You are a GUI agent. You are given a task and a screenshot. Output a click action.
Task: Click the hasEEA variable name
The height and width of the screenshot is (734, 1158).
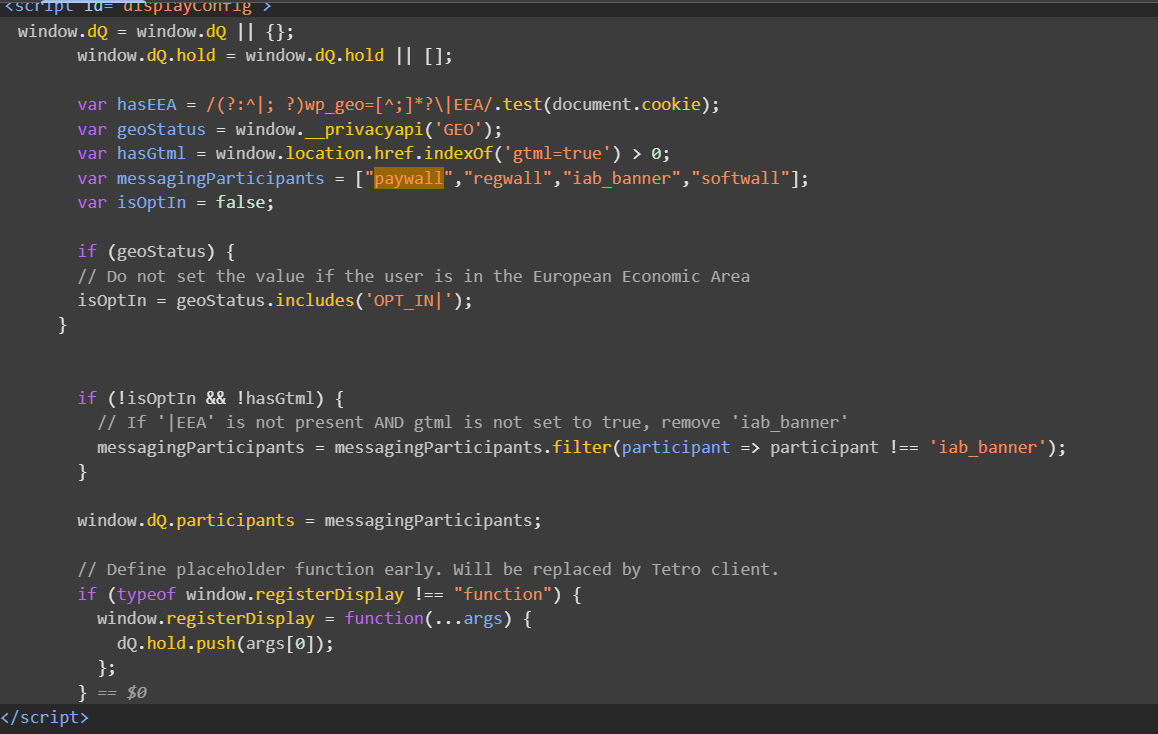(147, 104)
